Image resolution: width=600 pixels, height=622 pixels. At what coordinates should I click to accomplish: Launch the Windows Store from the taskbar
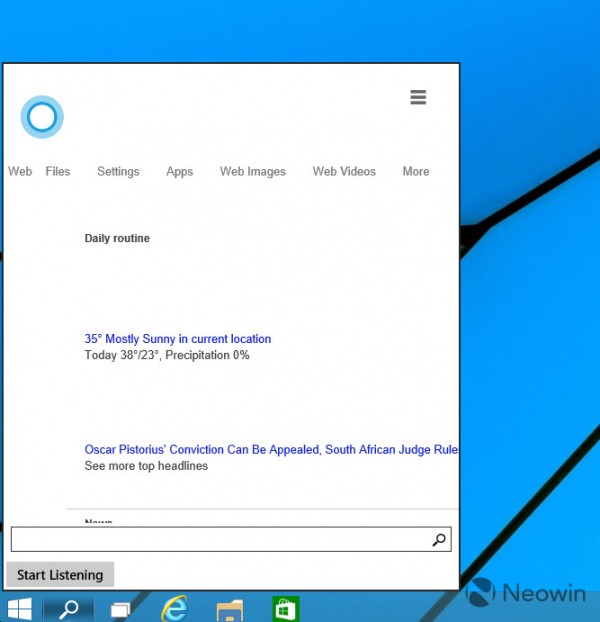(x=286, y=607)
